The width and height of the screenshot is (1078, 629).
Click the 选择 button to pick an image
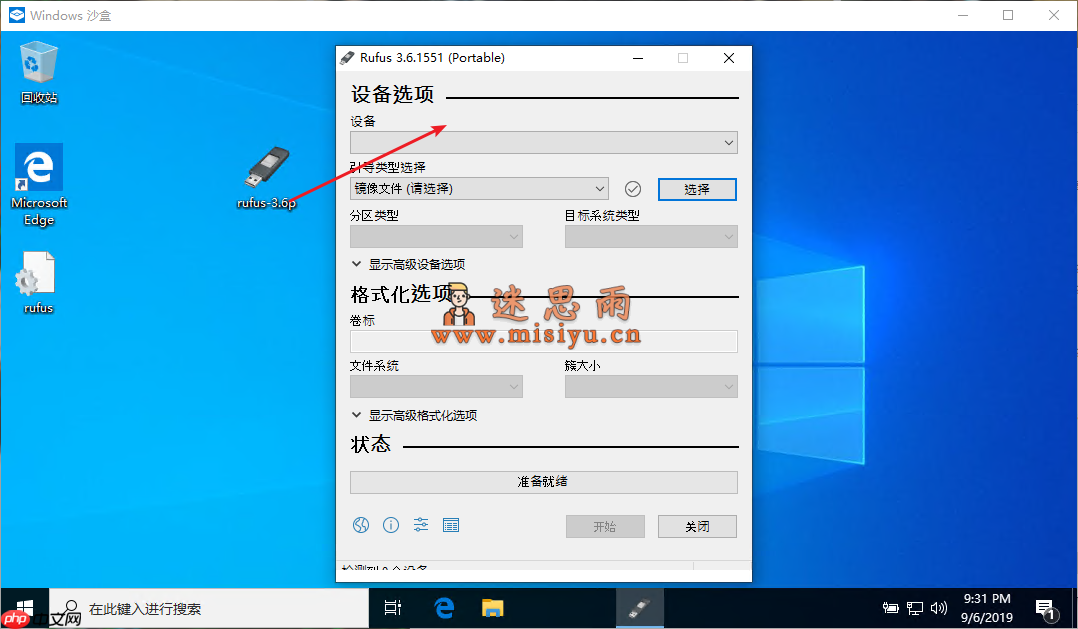(697, 188)
